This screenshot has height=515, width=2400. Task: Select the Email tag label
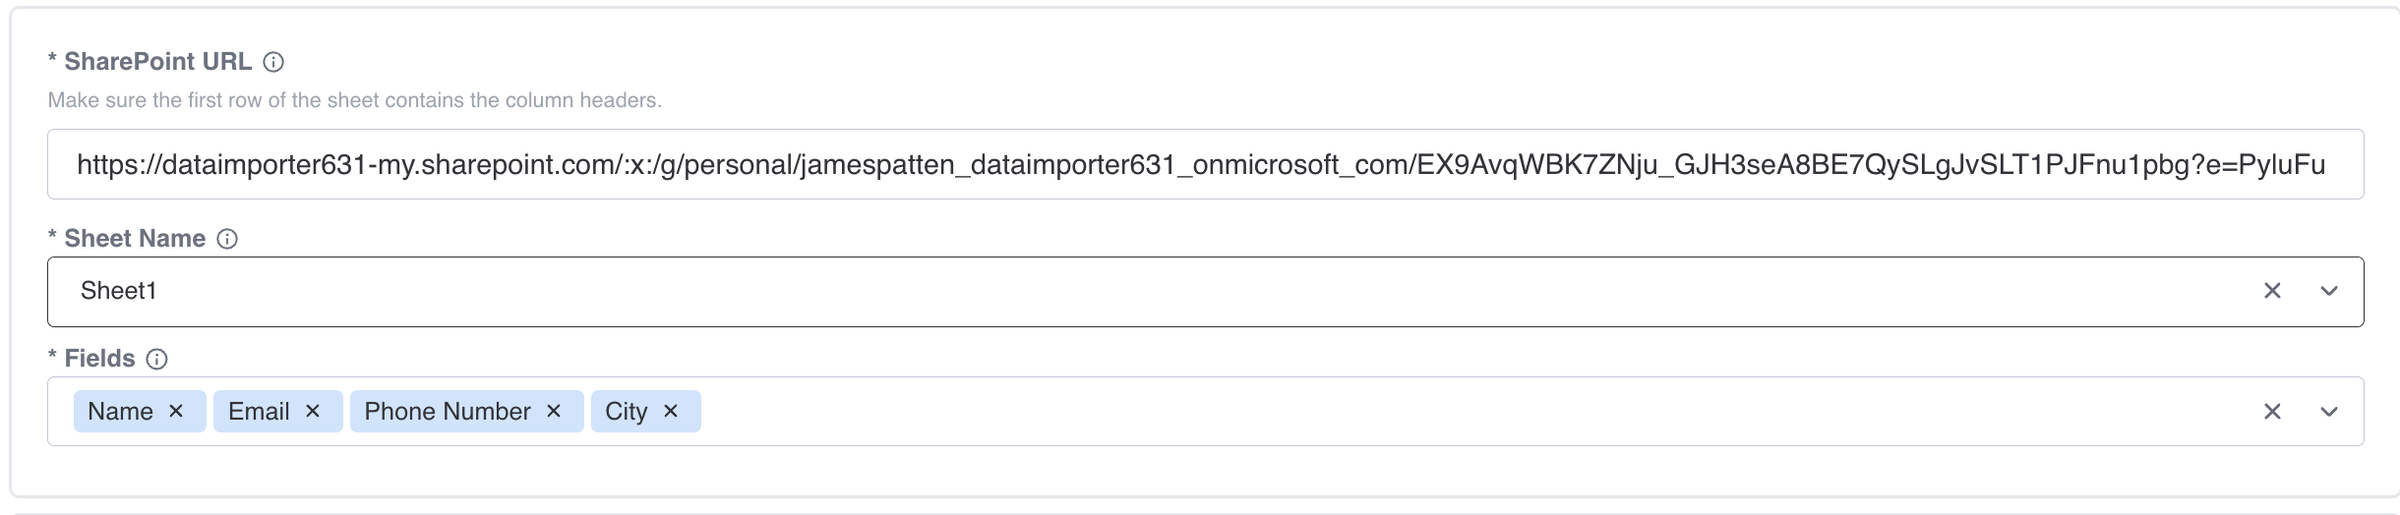pyautogui.click(x=259, y=411)
